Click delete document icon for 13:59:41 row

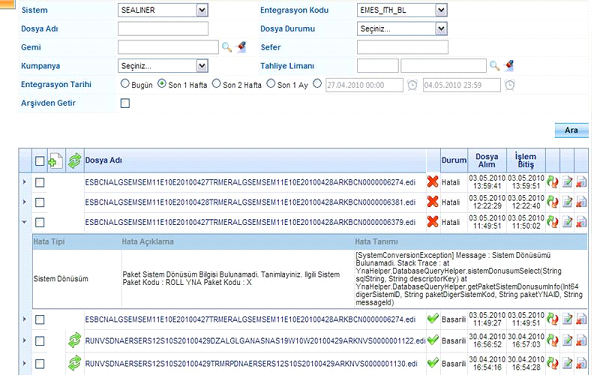581,182
